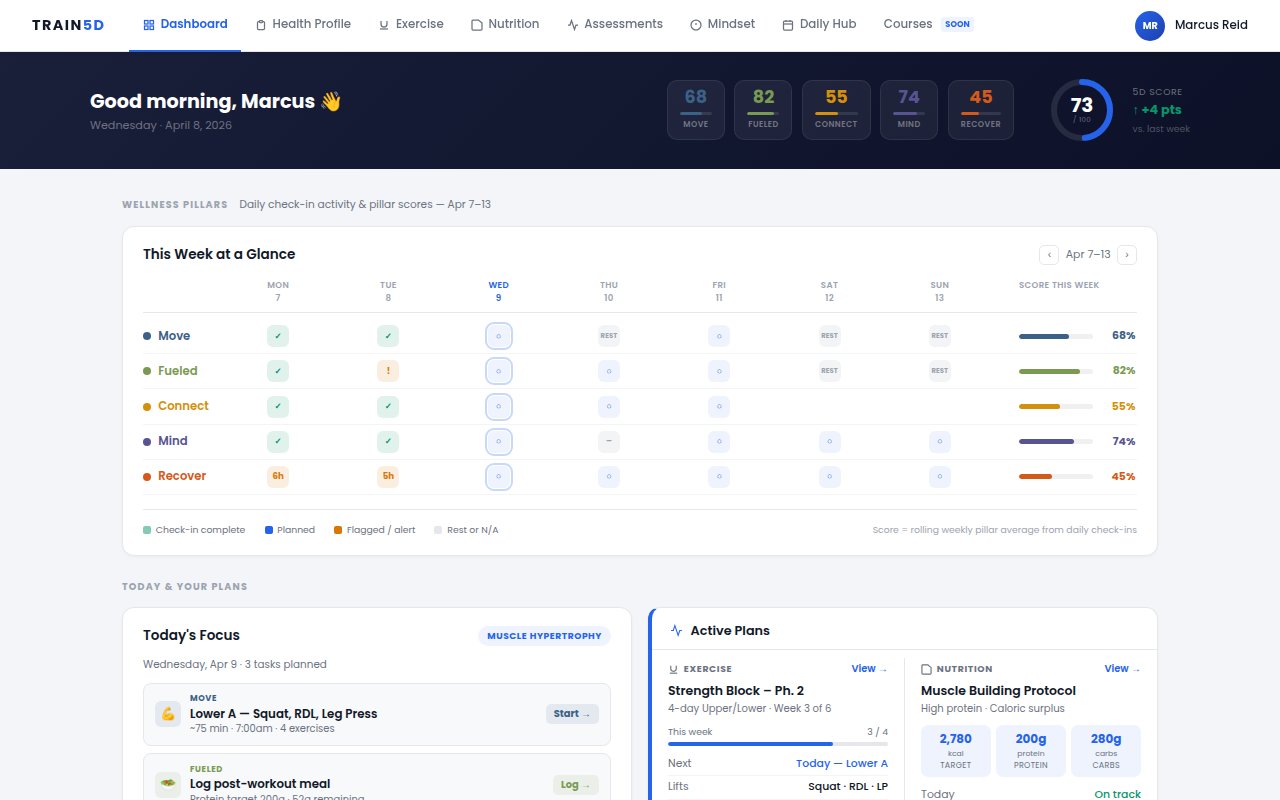Screen dimensions: 1280x800
Task: Click the Connect 55 score card
Action: click(836, 110)
